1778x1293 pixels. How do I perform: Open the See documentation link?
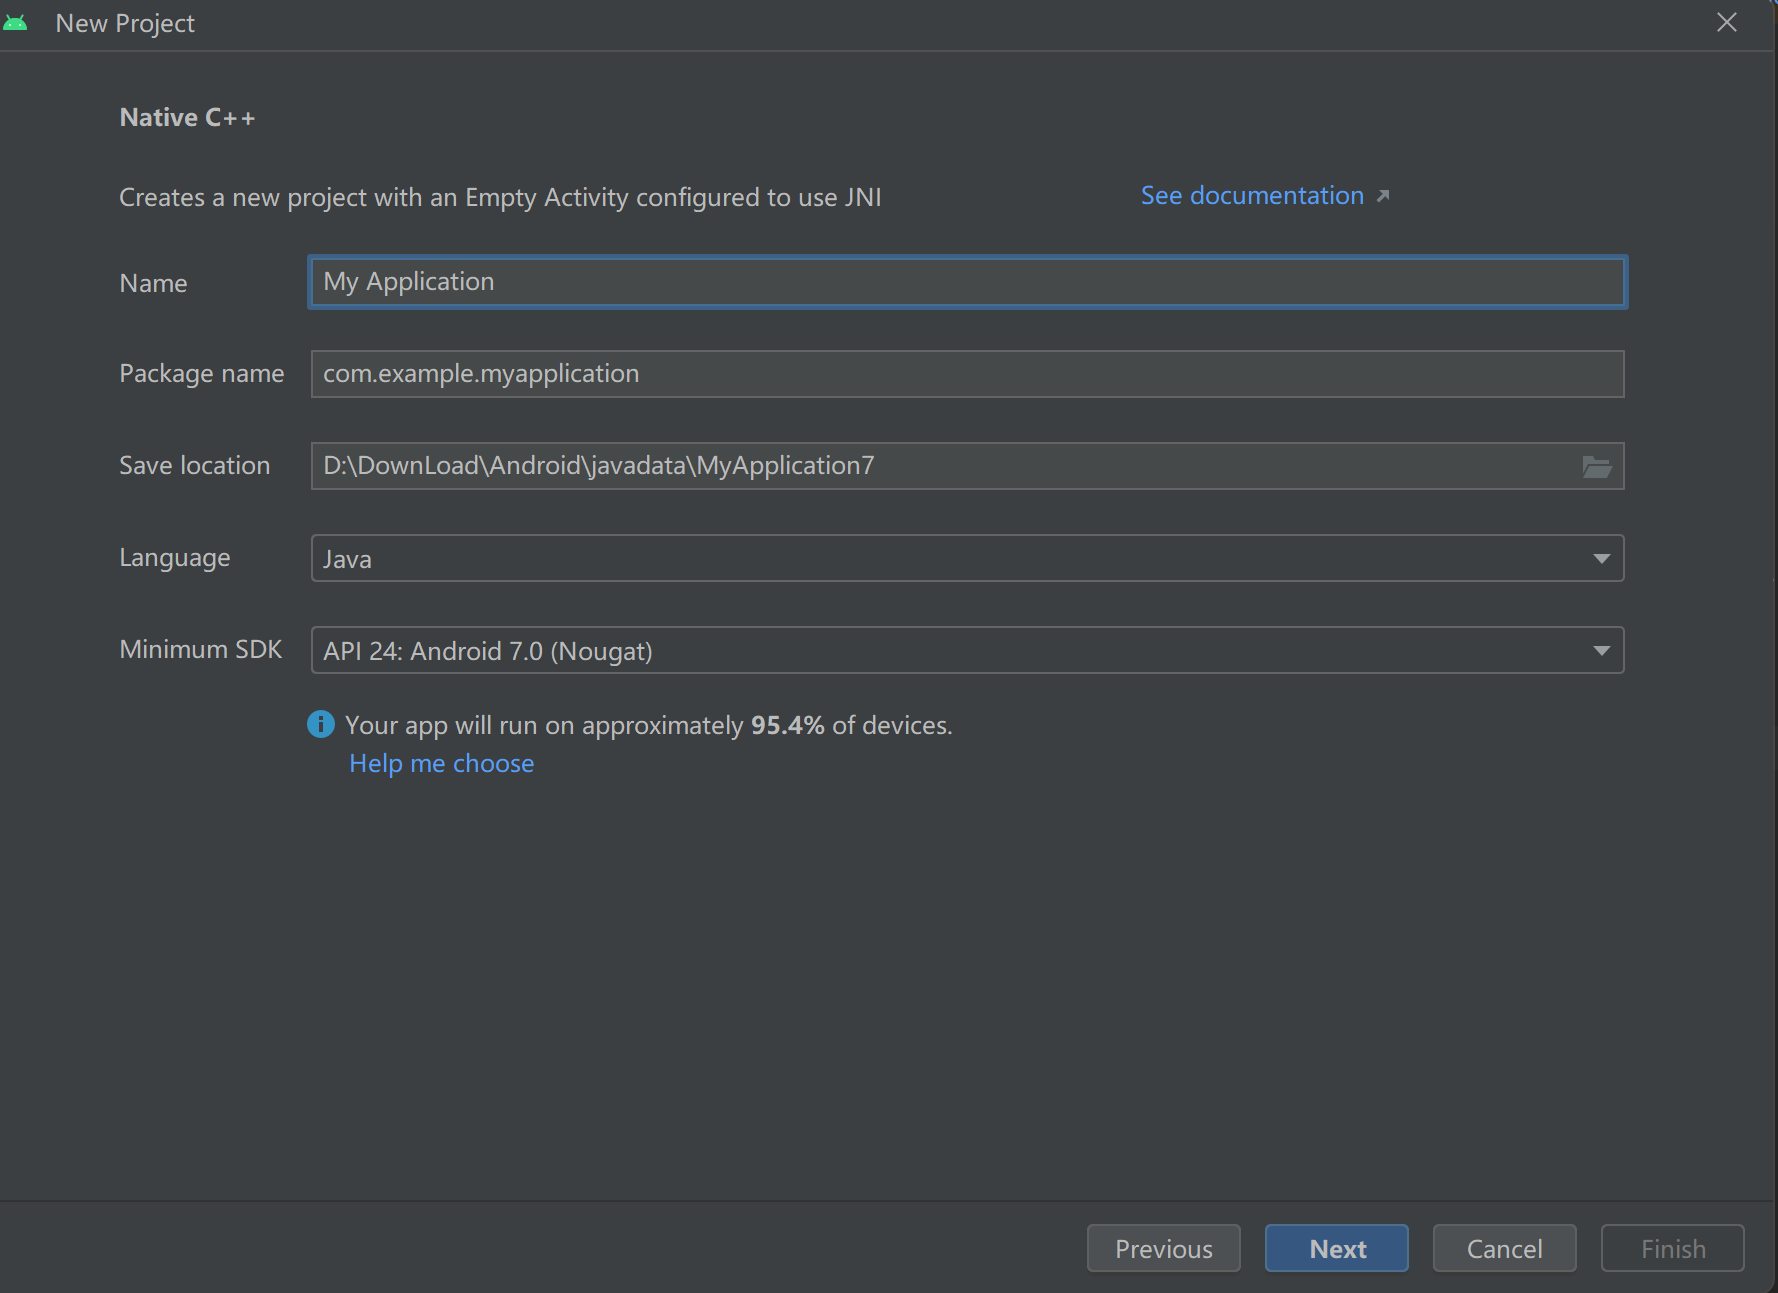(1252, 196)
